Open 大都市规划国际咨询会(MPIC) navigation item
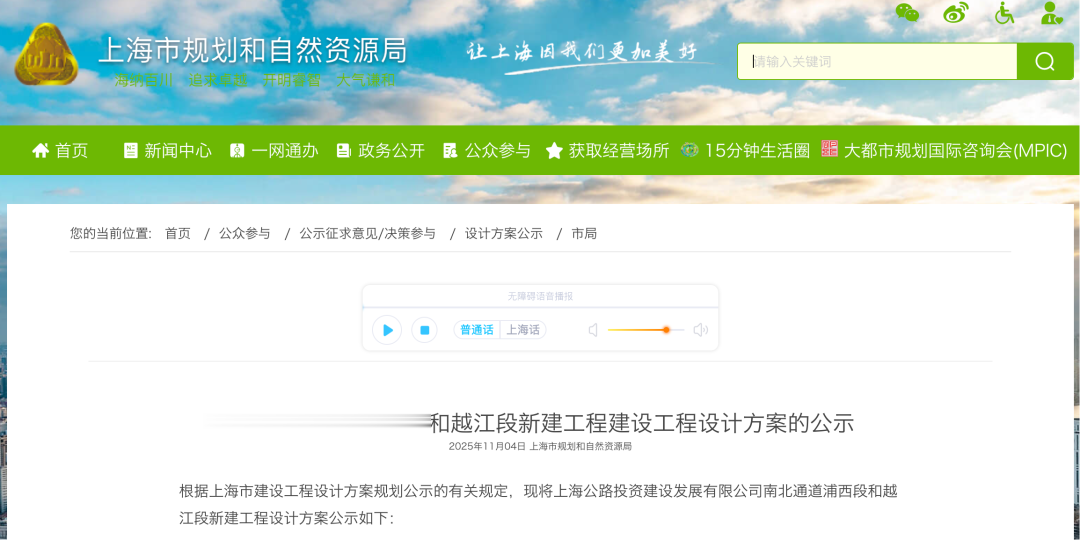Screen dimensions: 1080x540 coord(955,150)
